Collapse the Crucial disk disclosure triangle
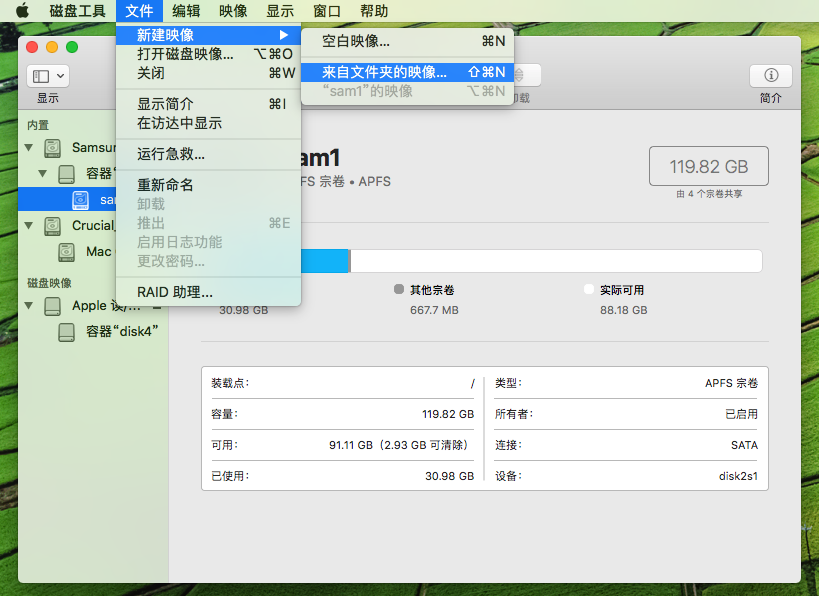Viewport: 819px width, 596px height. click(x=29, y=226)
